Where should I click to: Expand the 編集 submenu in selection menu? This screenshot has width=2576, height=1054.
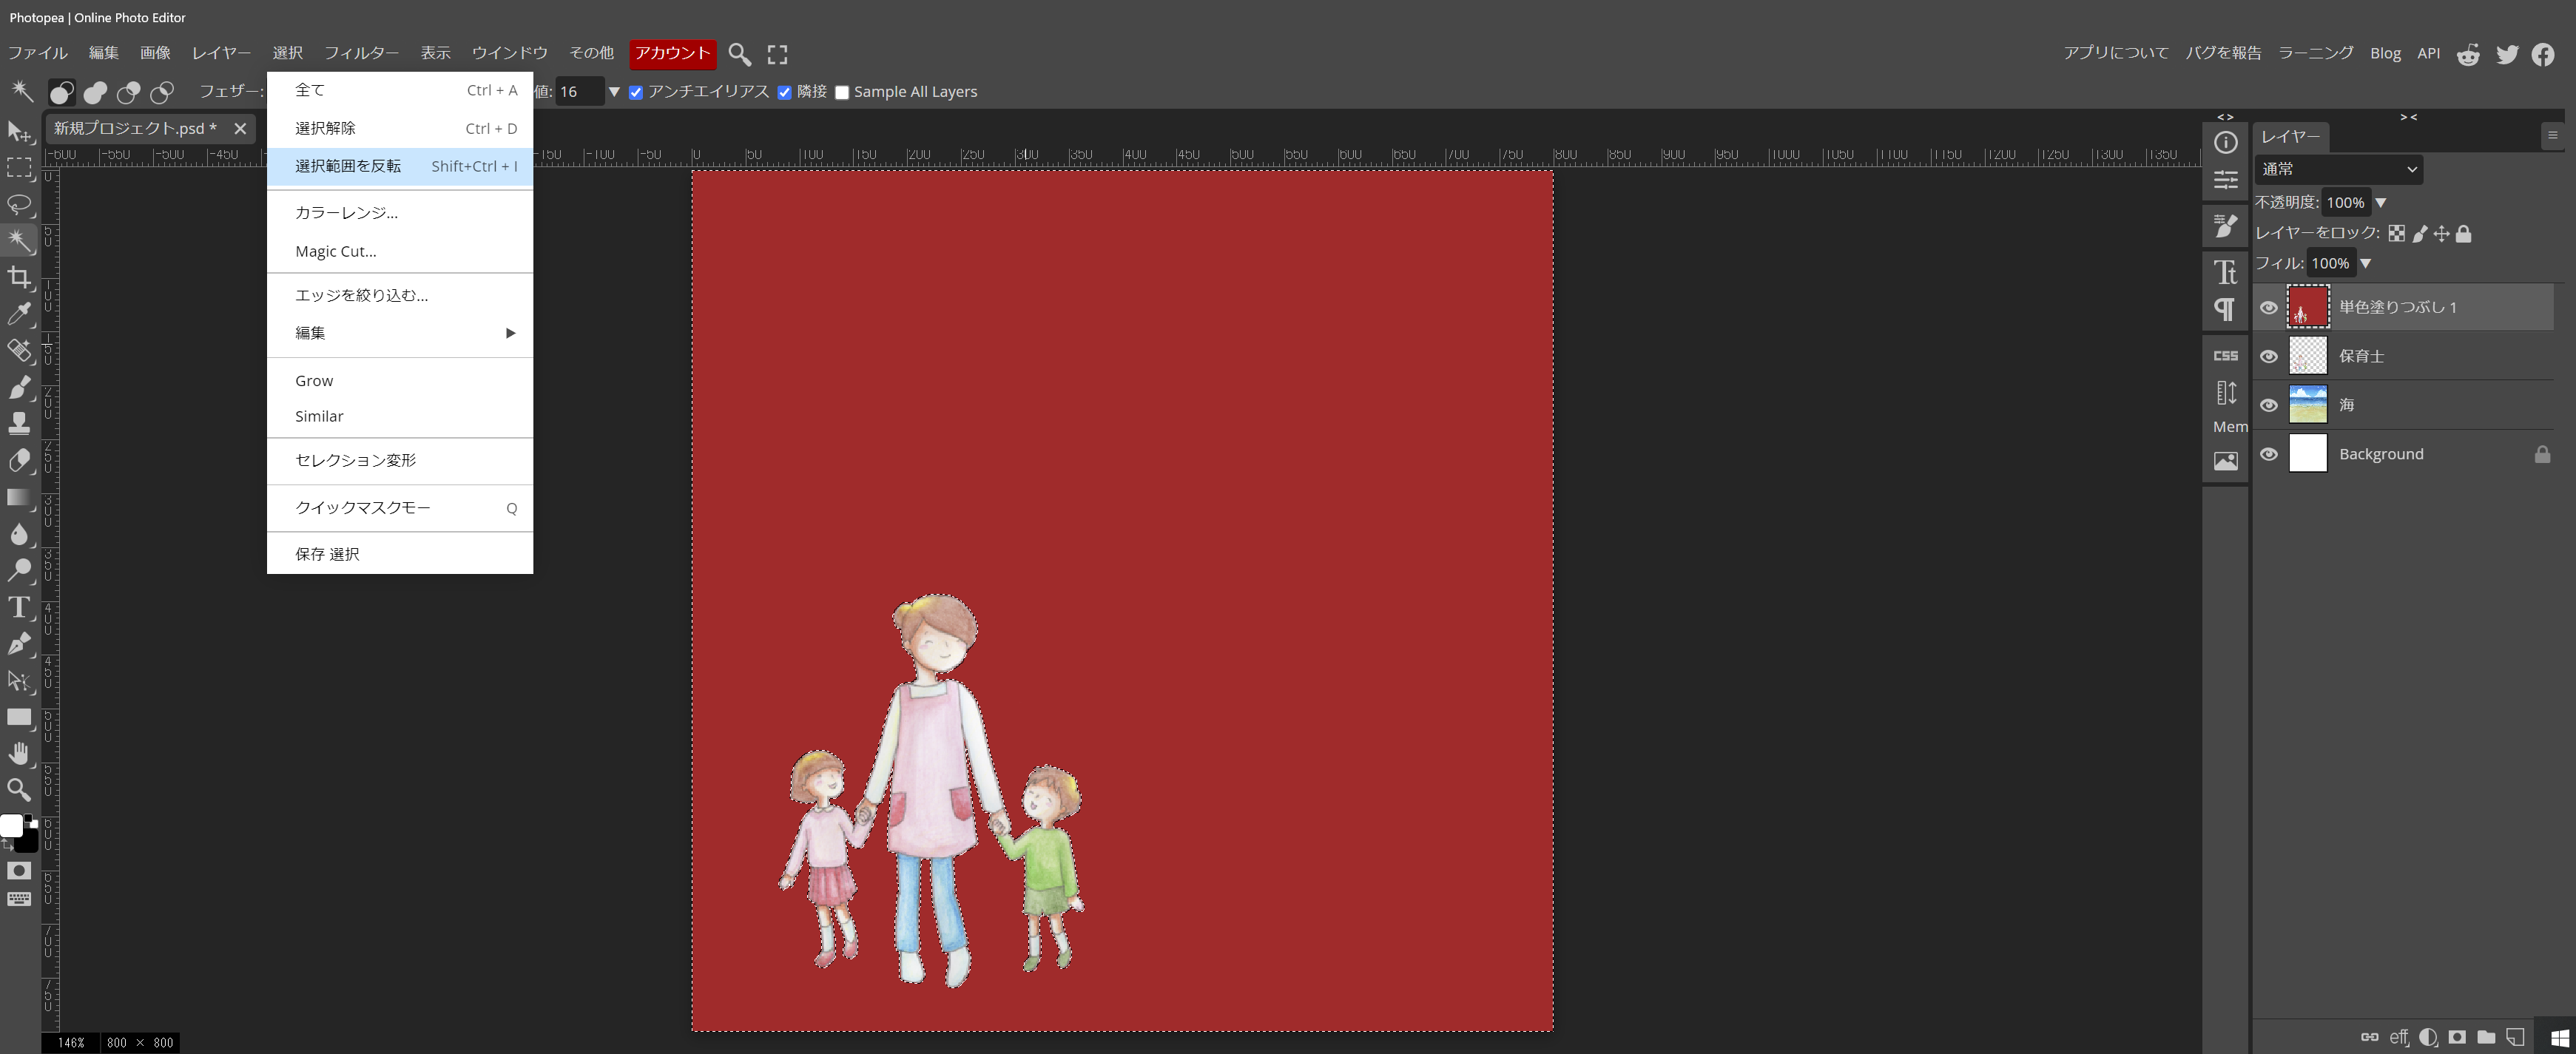click(400, 333)
